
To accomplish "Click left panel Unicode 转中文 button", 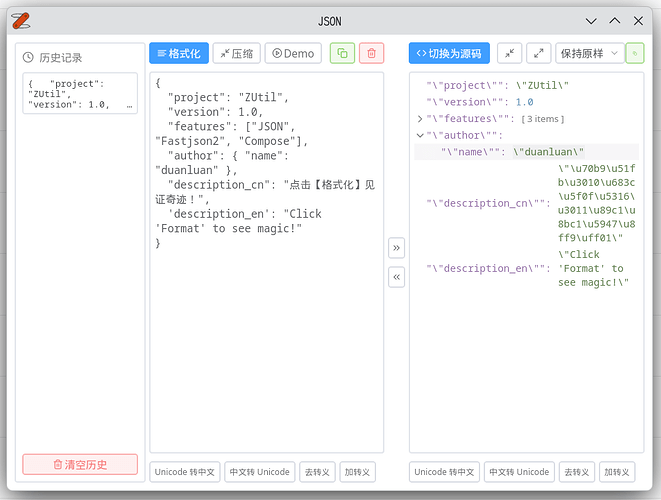I will (185, 472).
